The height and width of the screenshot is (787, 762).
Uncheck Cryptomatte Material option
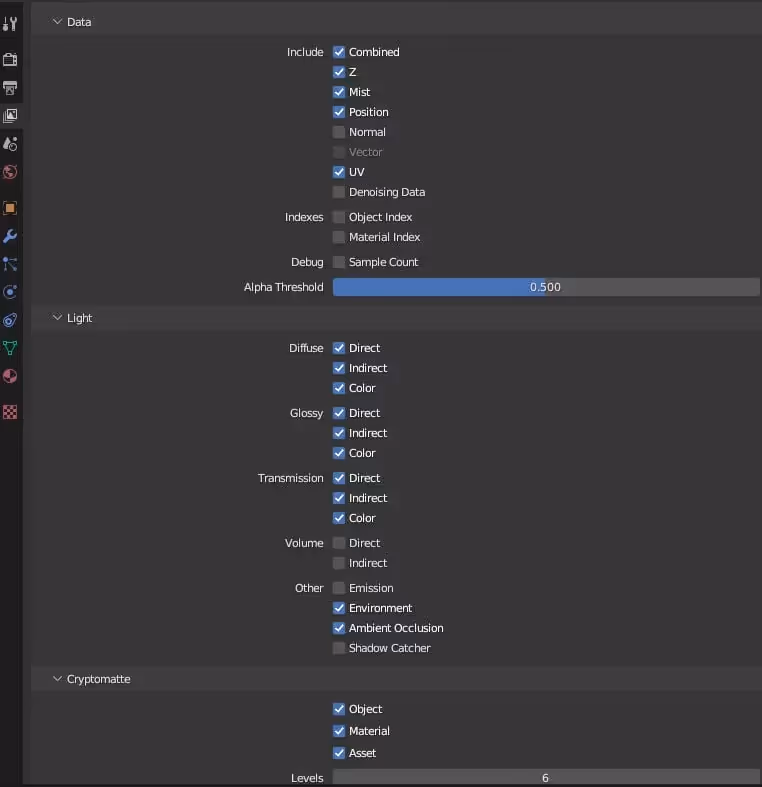point(339,731)
